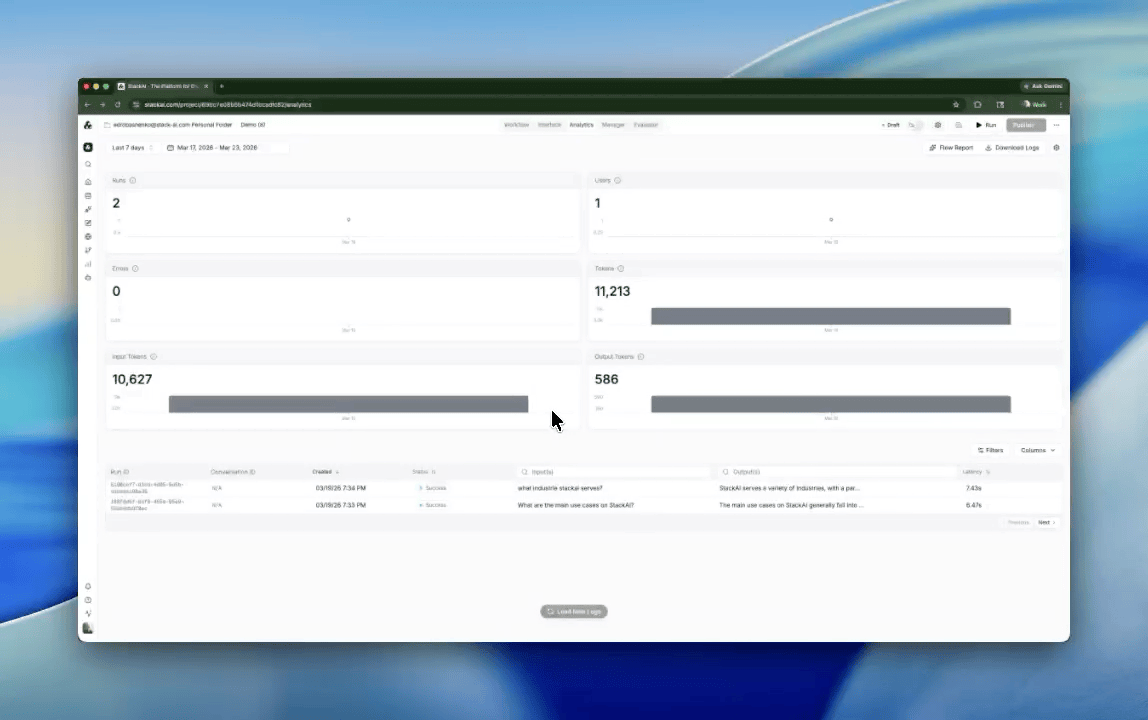Open the Columns dropdown
Viewport: 1148px width, 720px height.
(x=1038, y=450)
